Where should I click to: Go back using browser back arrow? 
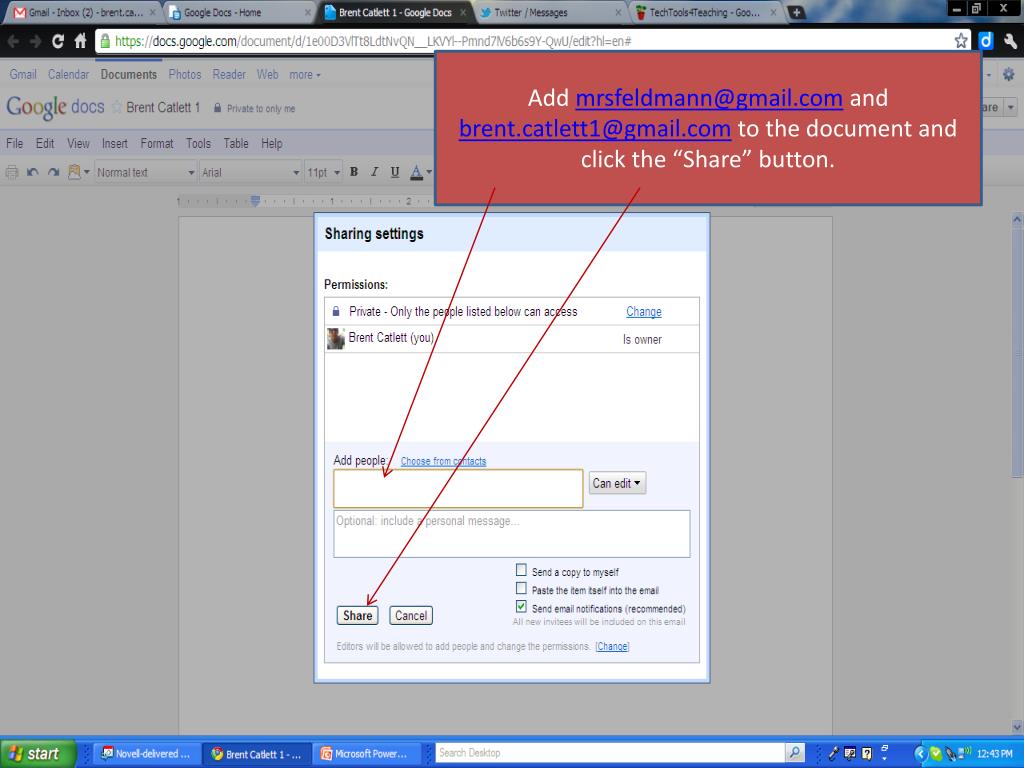pyautogui.click(x=12, y=41)
